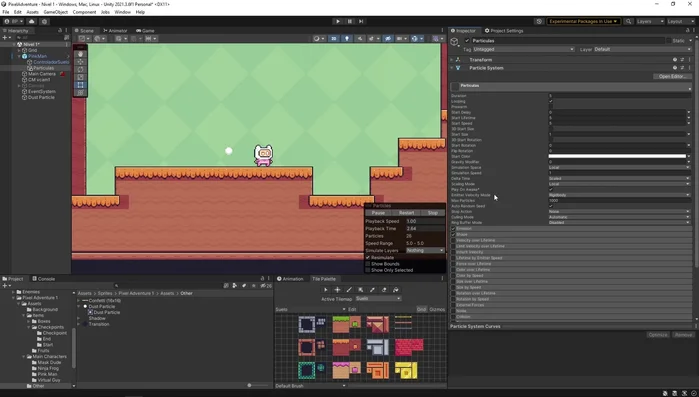This screenshot has height=397, width=699.
Task: Toggle the Static checkbox
Action: pos(669,41)
